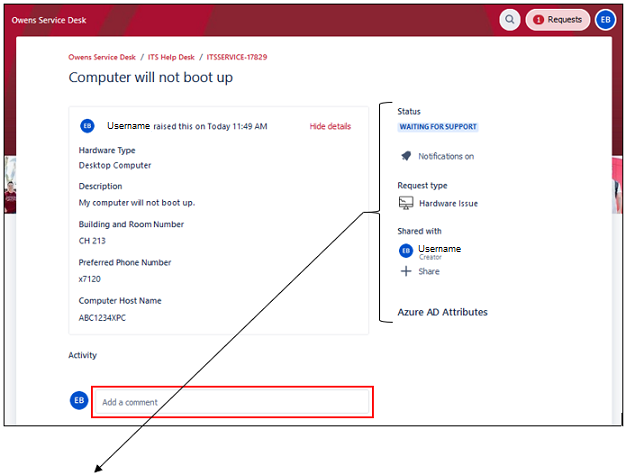626x475 pixels.
Task: Toggle the Notifications on setting
Action: (x=445, y=156)
